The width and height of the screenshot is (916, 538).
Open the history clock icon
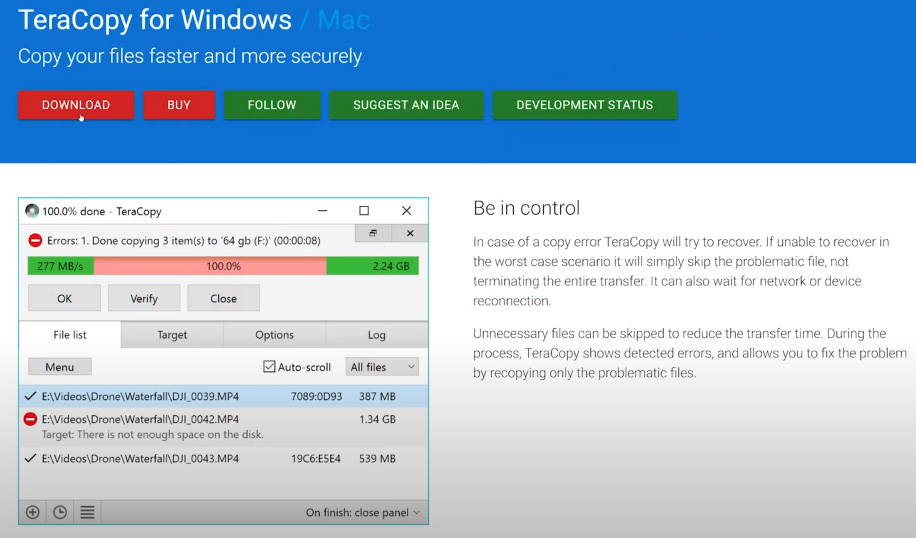[60, 512]
